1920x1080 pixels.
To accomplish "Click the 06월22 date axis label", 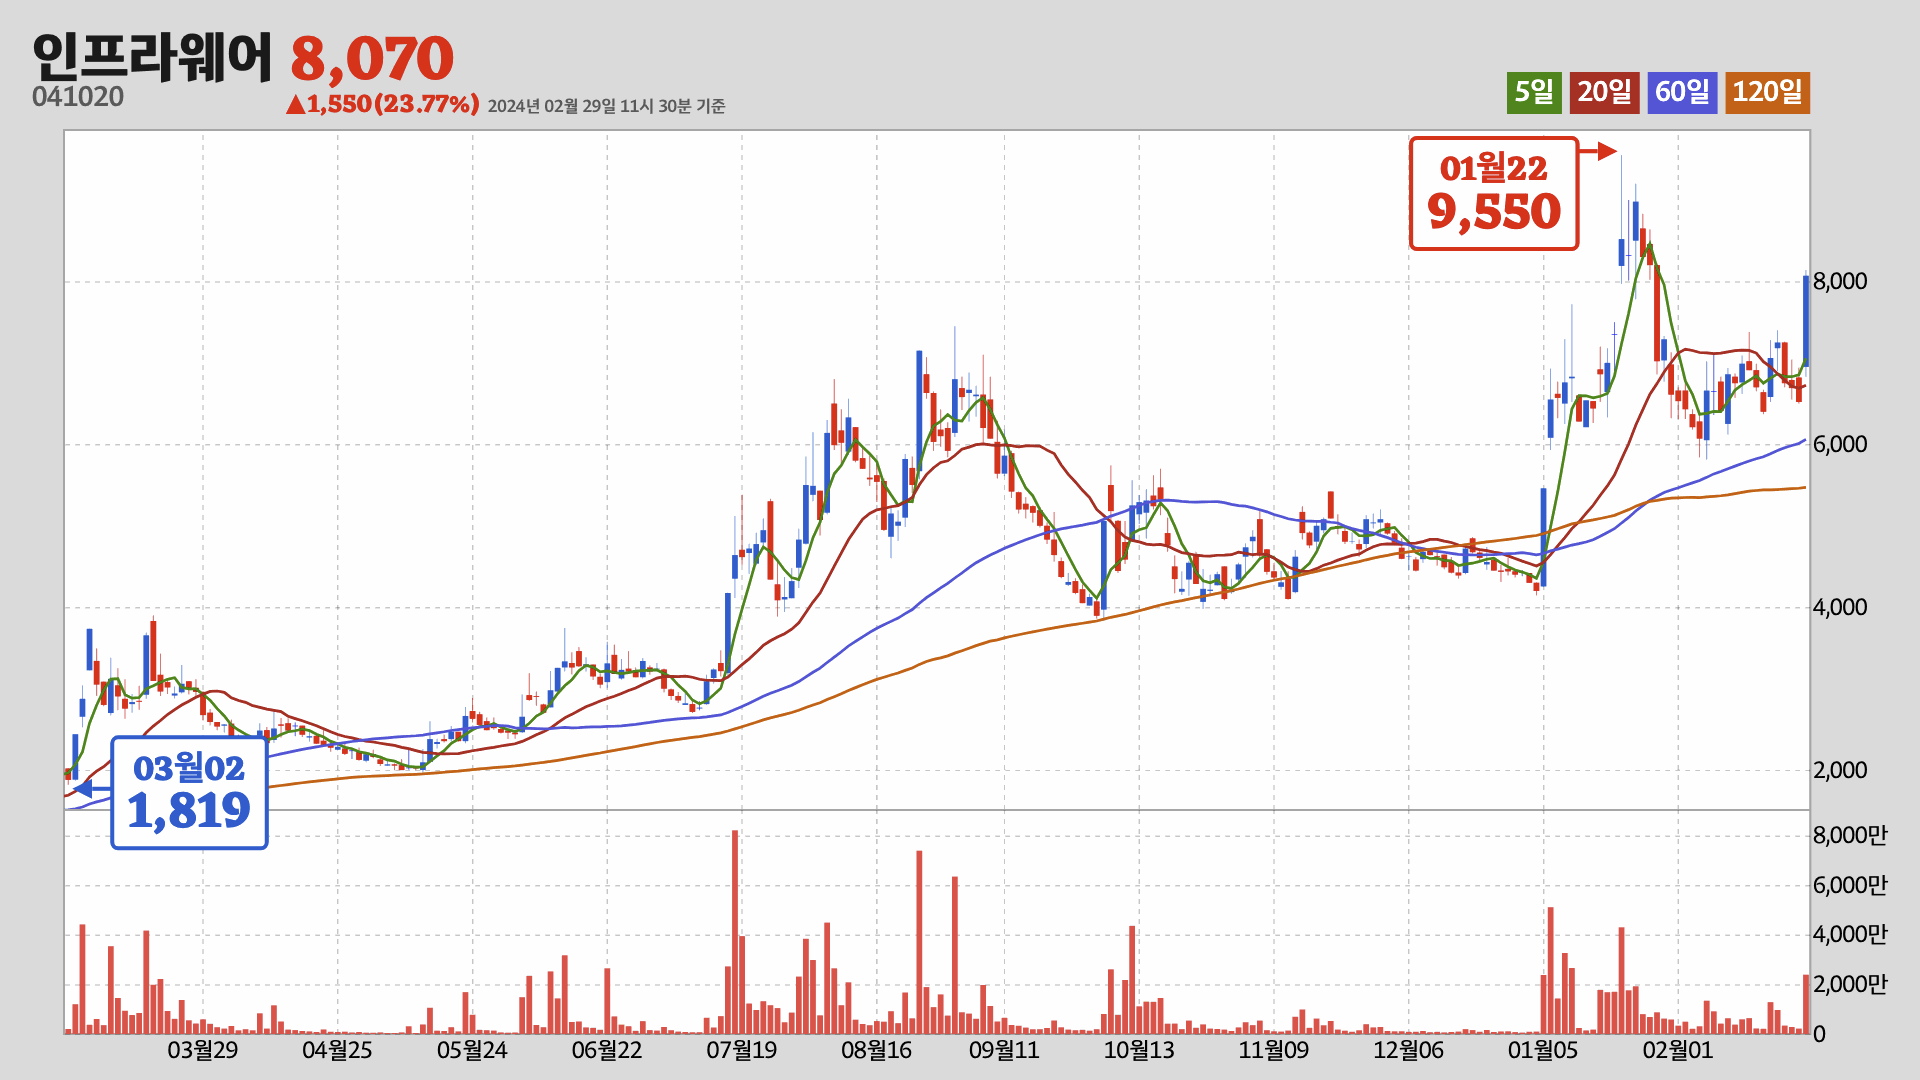I will pos(607,1050).
